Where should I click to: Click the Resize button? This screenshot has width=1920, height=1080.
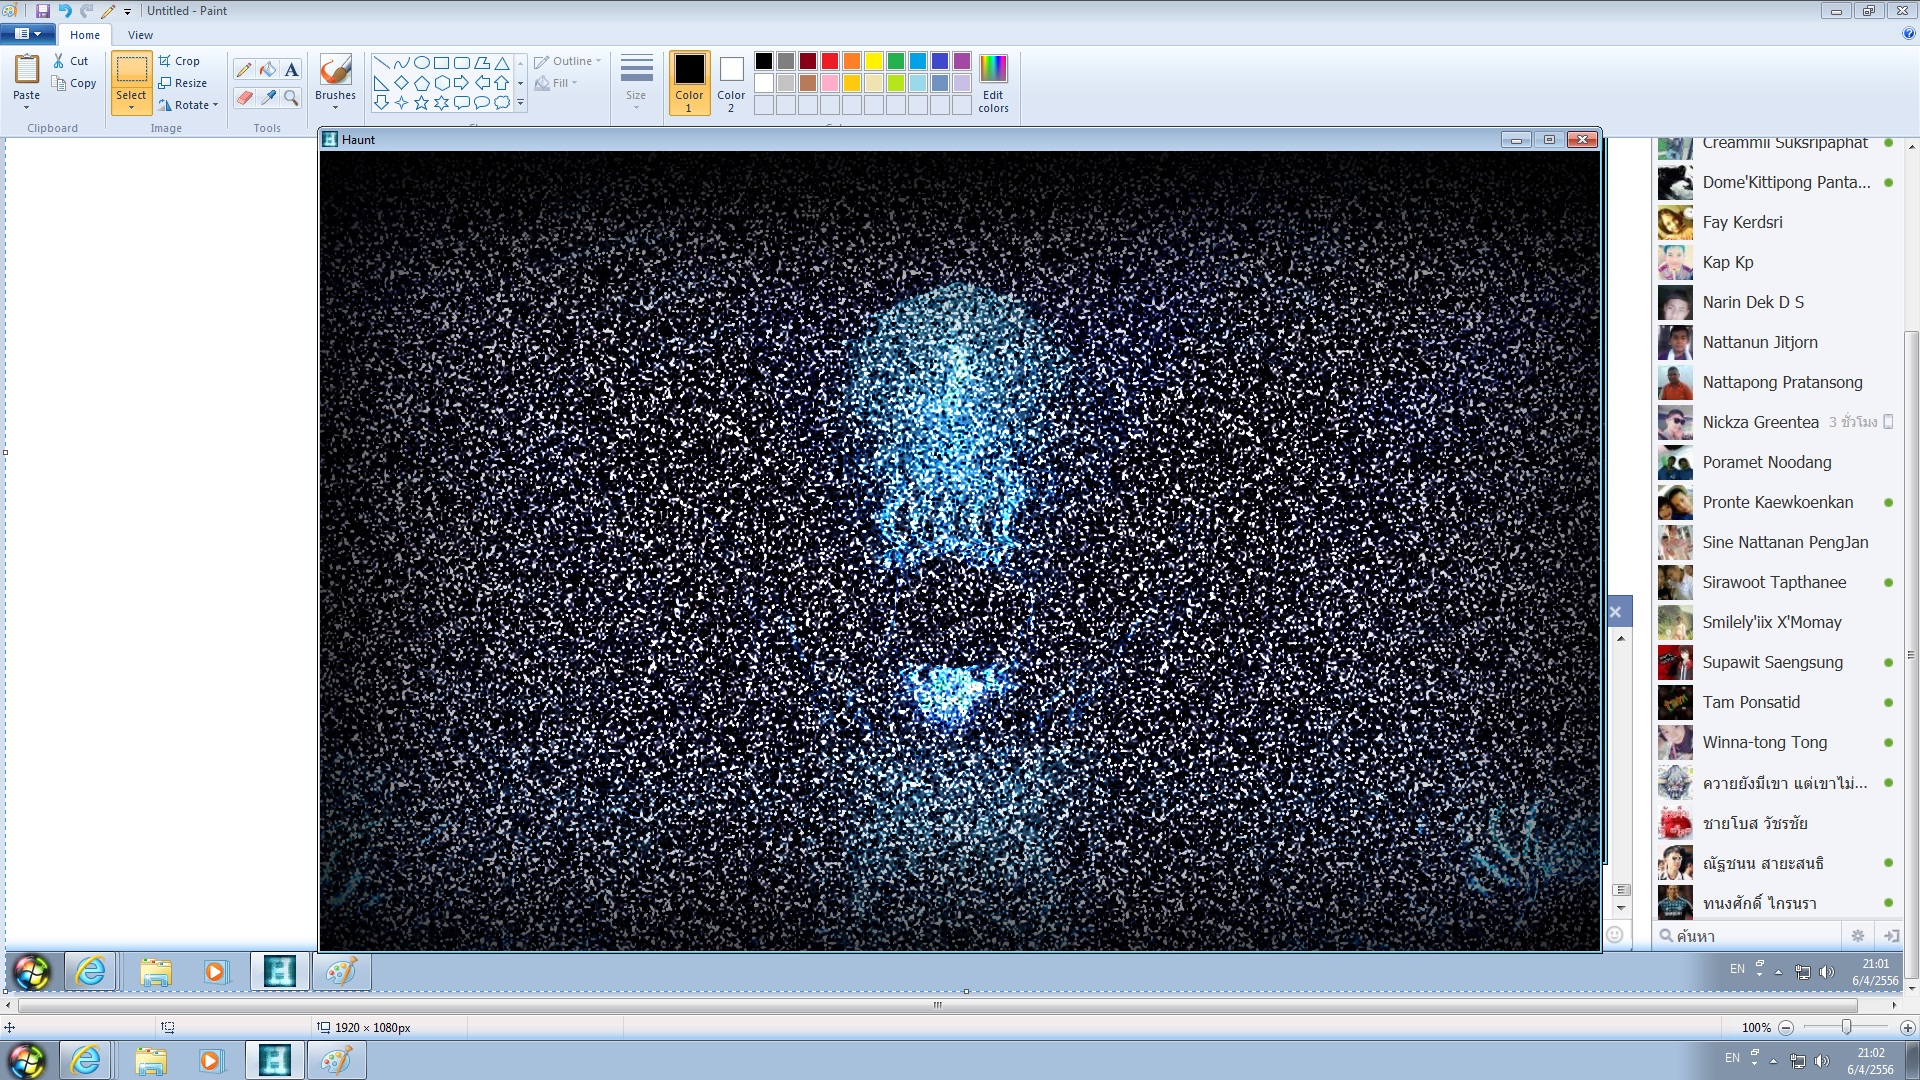tap(183, 83)
